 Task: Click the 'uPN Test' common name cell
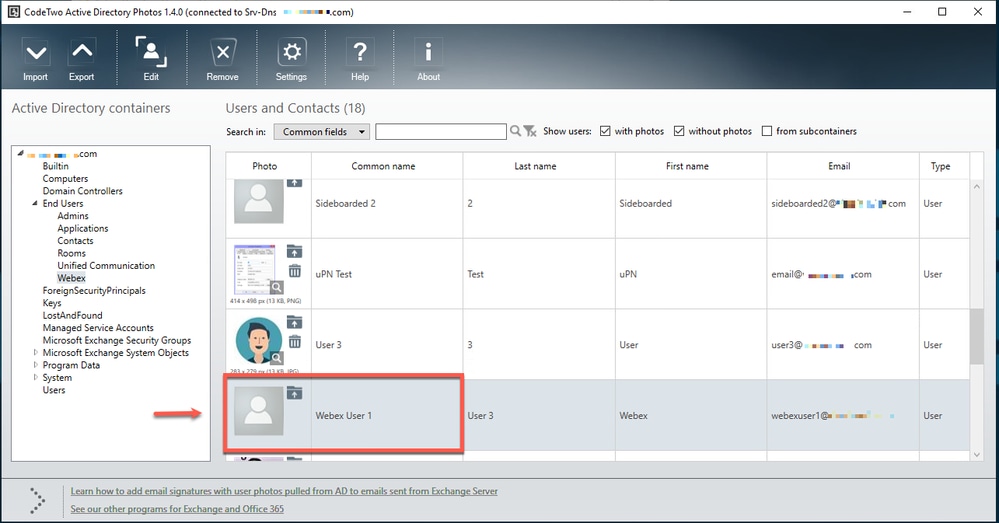pos(387,274)
